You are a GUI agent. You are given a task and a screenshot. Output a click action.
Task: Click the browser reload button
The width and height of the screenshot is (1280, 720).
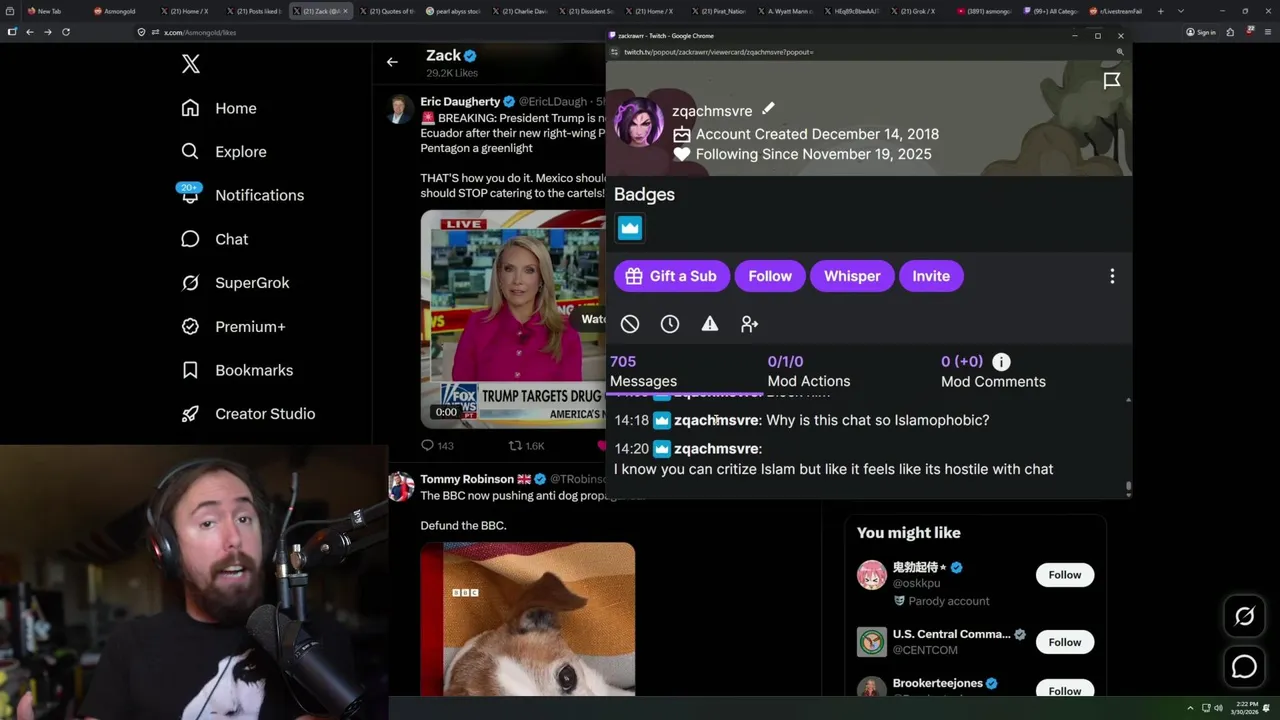66,32
